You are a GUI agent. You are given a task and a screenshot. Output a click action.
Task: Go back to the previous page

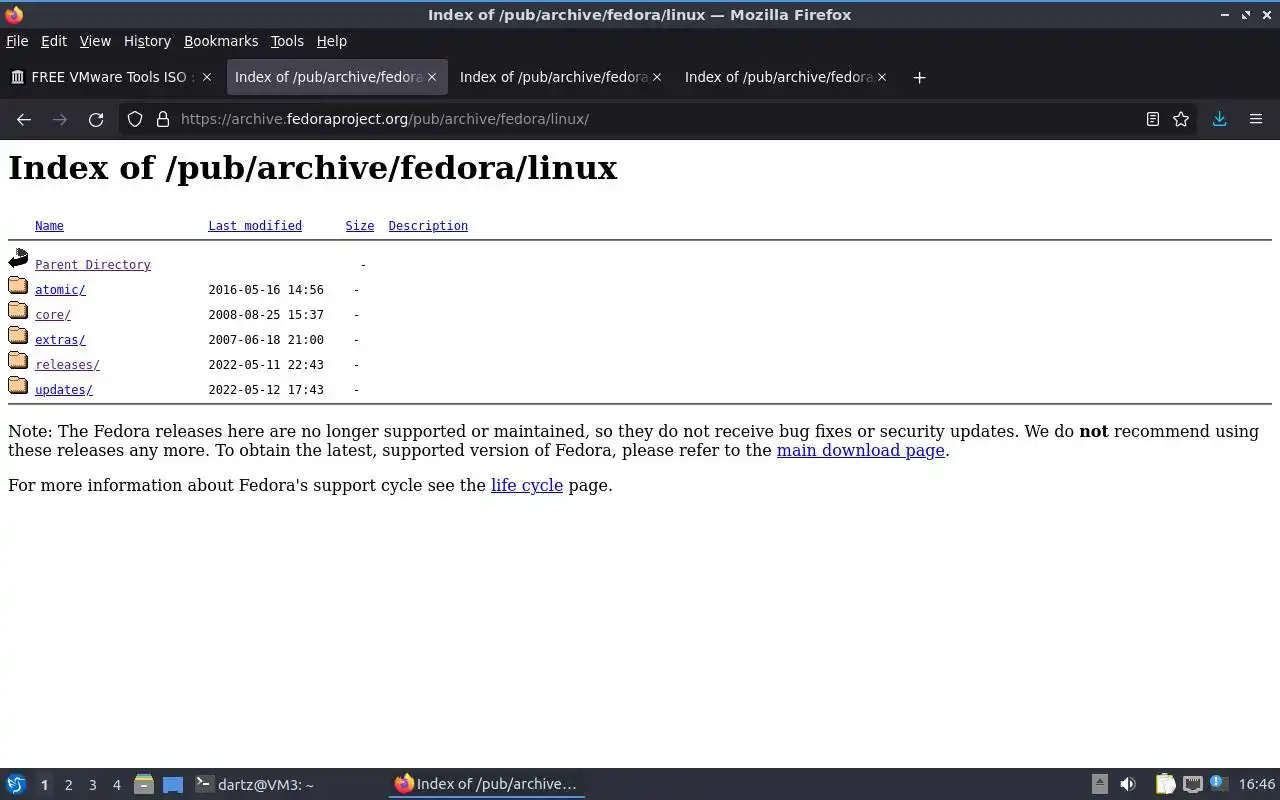click(24, 119)
